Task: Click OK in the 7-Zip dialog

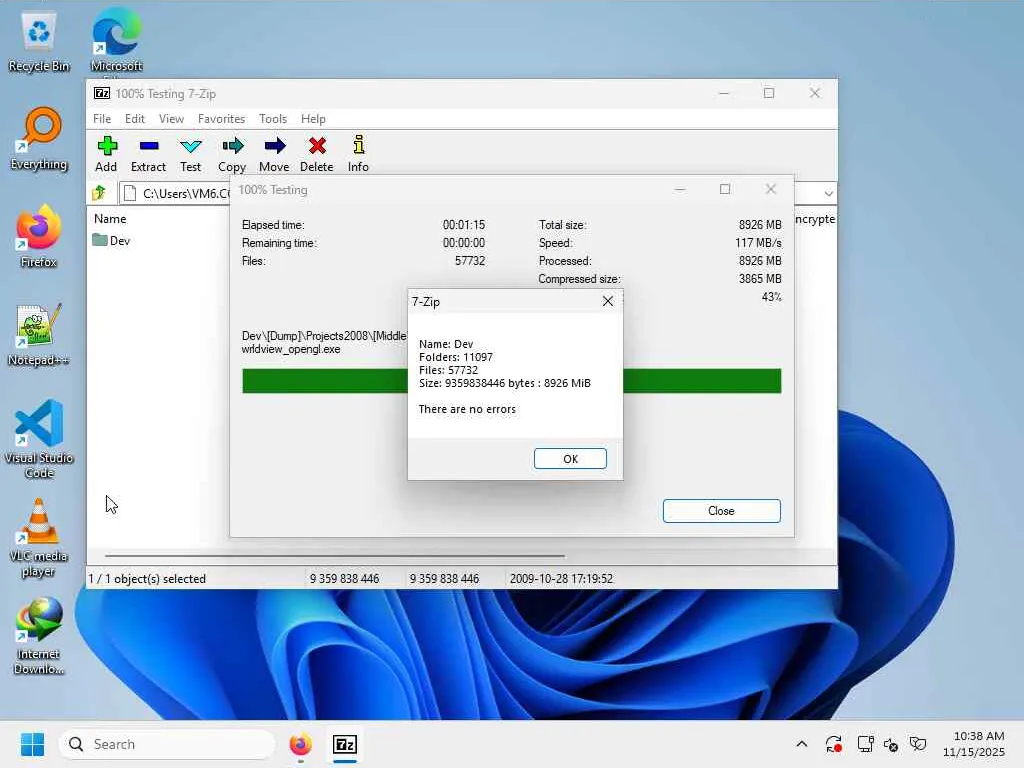Action: [x=570, y=458]
